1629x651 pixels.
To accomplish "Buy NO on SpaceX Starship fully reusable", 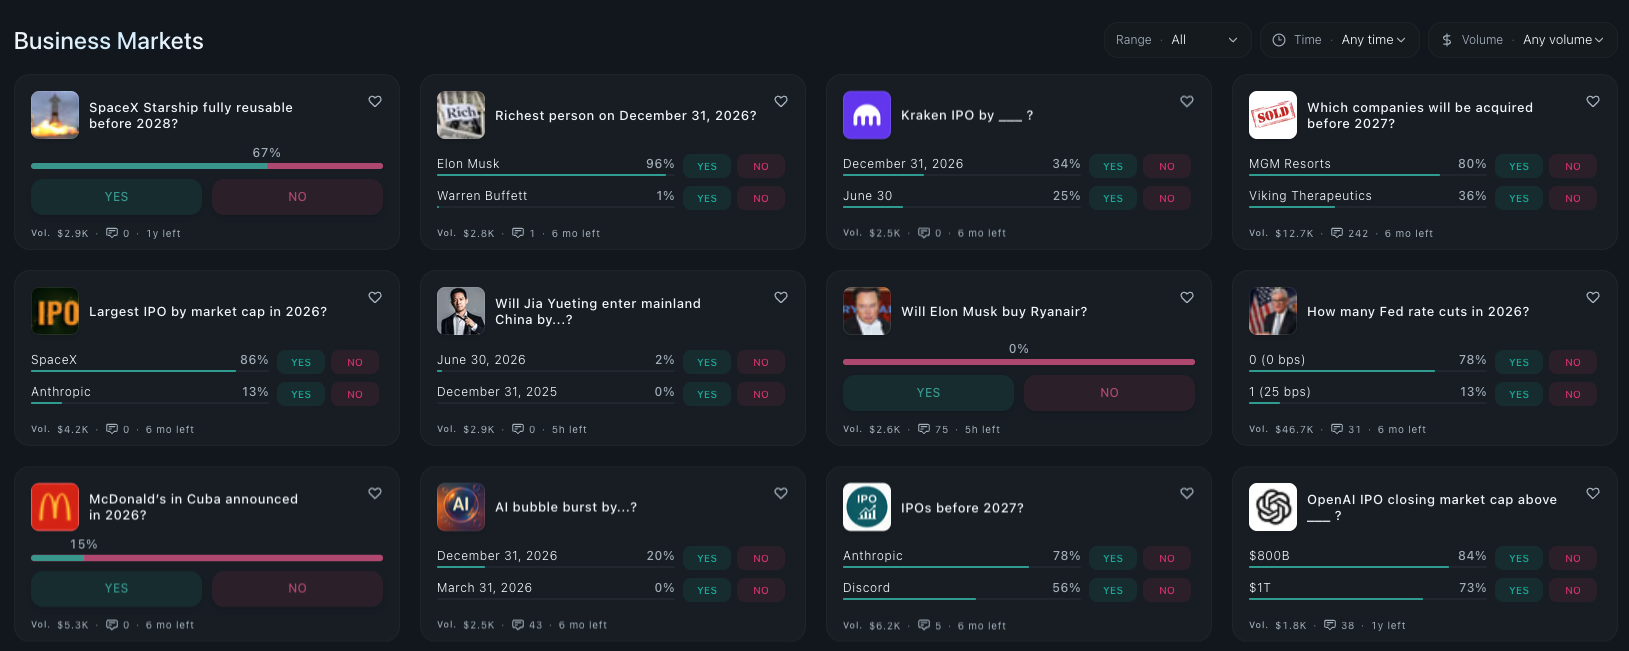I will [297, 197].
